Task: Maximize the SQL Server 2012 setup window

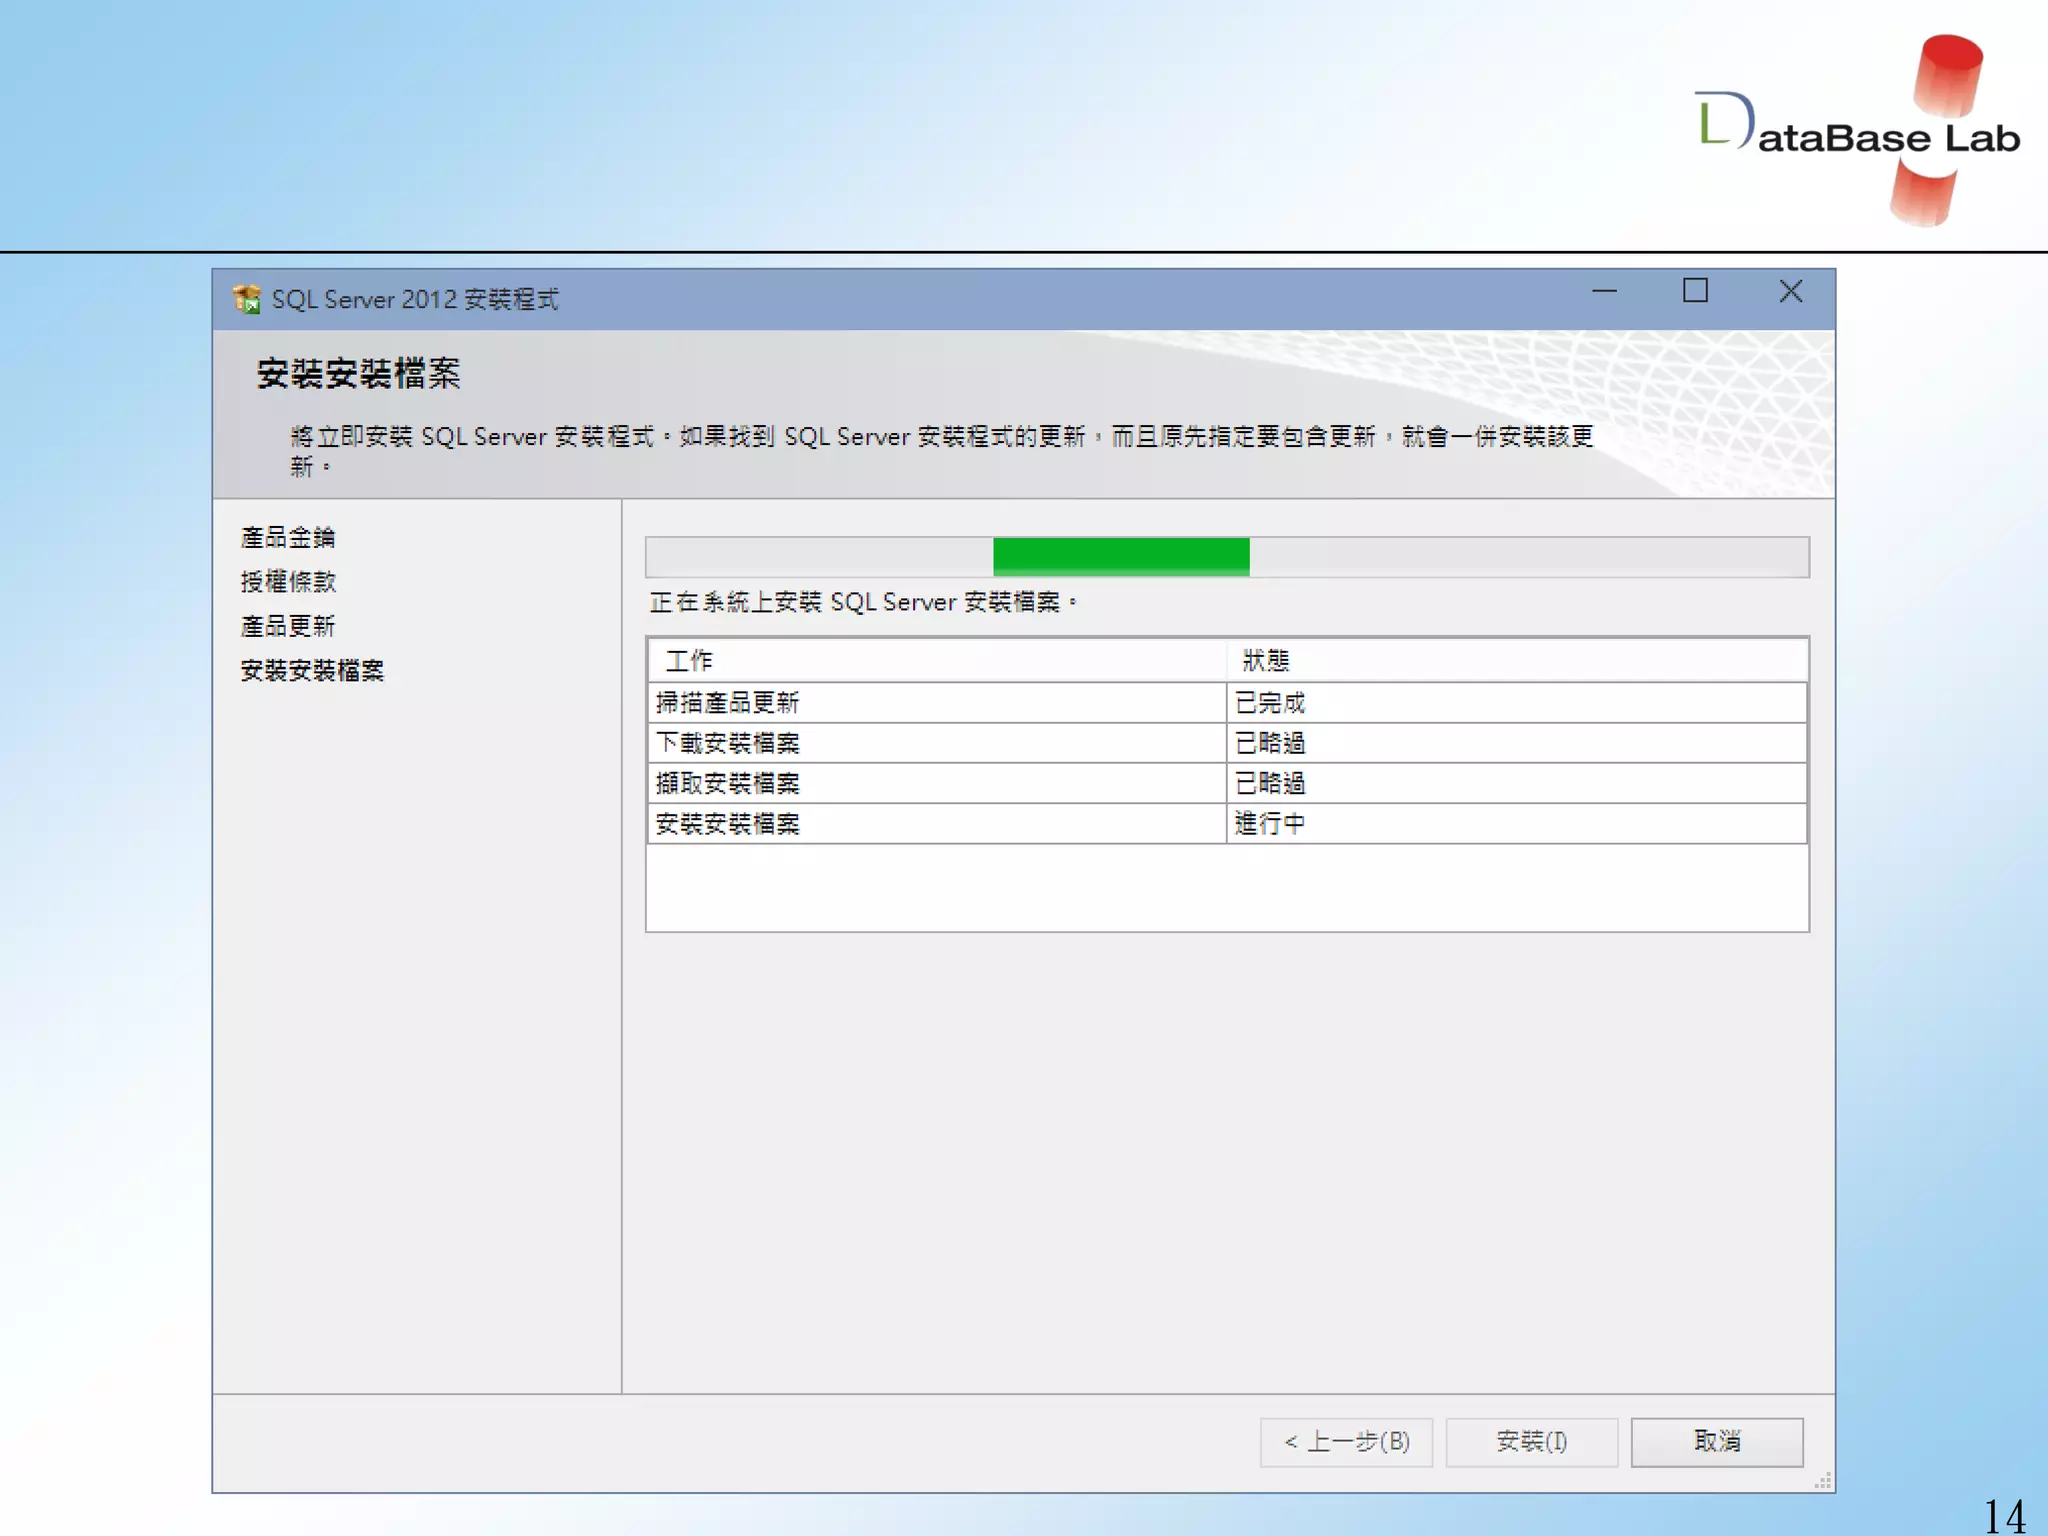Action: pos(1695,291)
